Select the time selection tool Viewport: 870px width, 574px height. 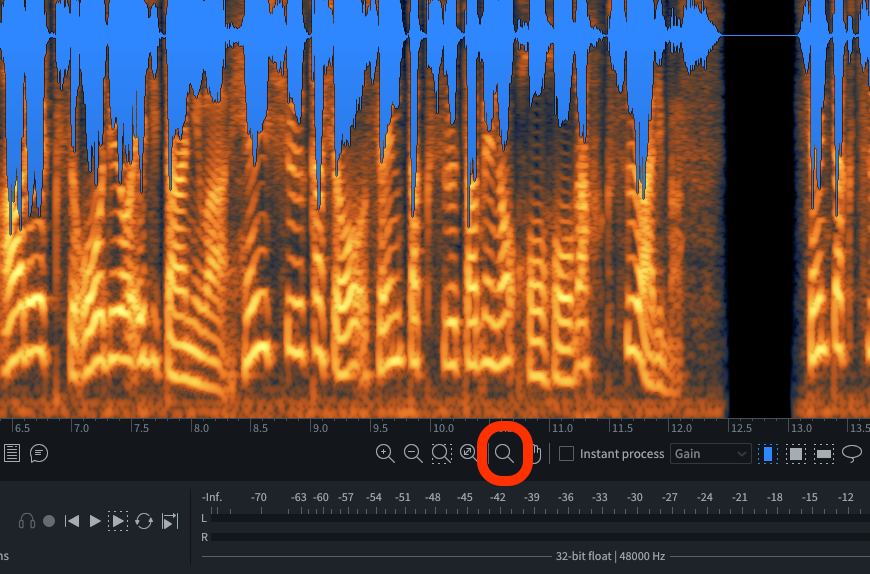pos(768,454)
